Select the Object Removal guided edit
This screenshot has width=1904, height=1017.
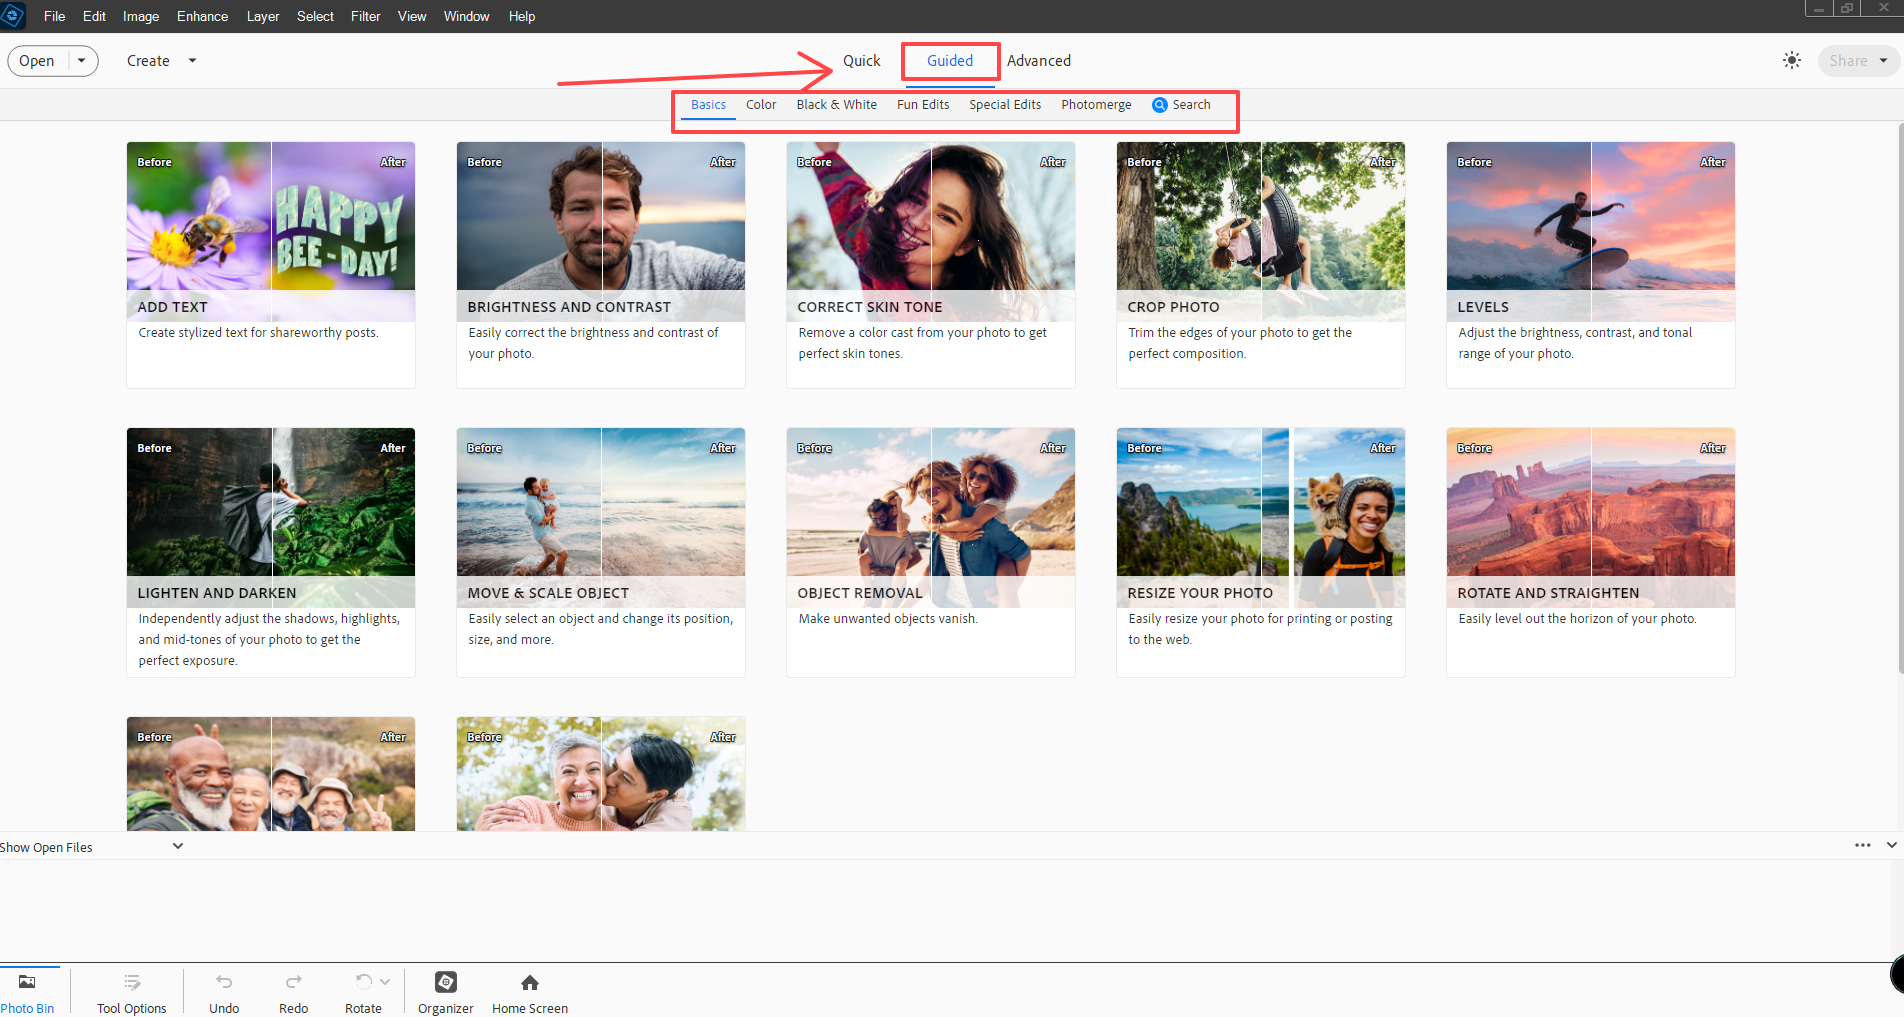[930, 517]
